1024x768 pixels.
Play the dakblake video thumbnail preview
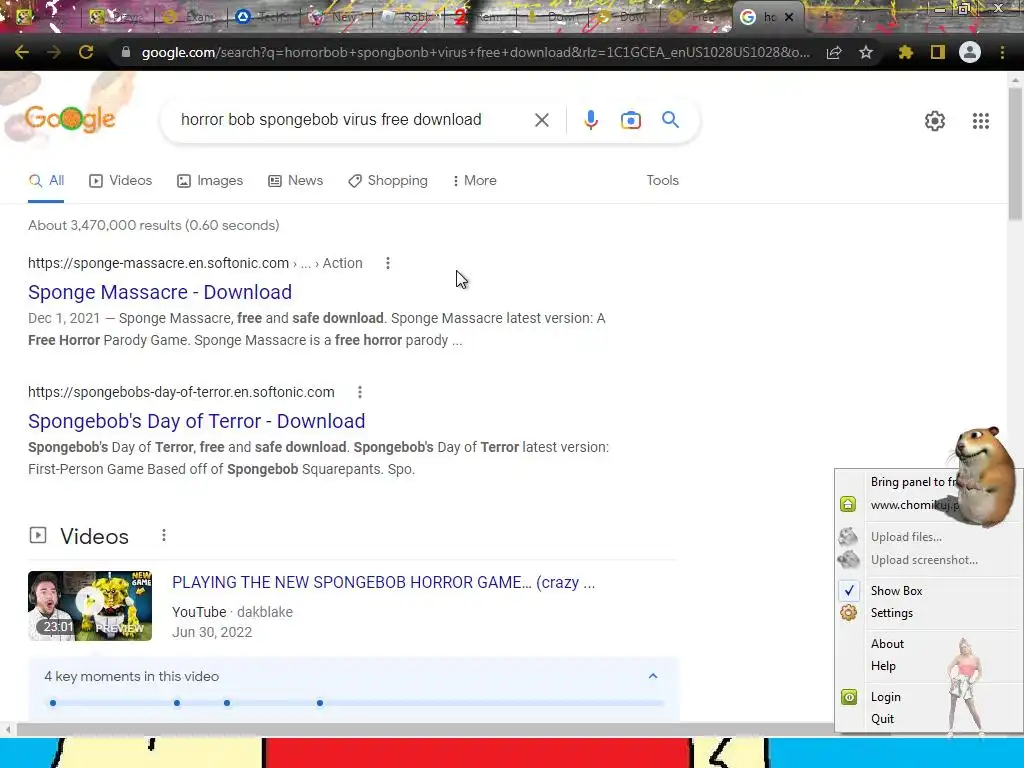pos(90,606)
